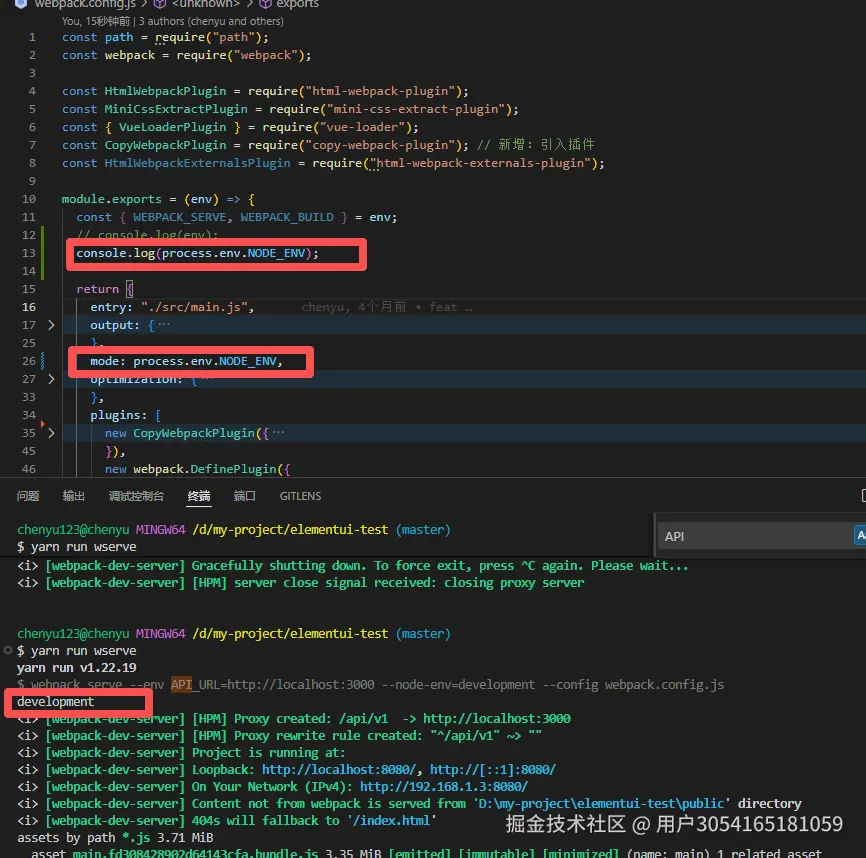Image resolution: width=866 pixels, height=858 pixels.
Task: Click the 'assets by path *.js 3.71 MiB' line
Action: (115, 838)
